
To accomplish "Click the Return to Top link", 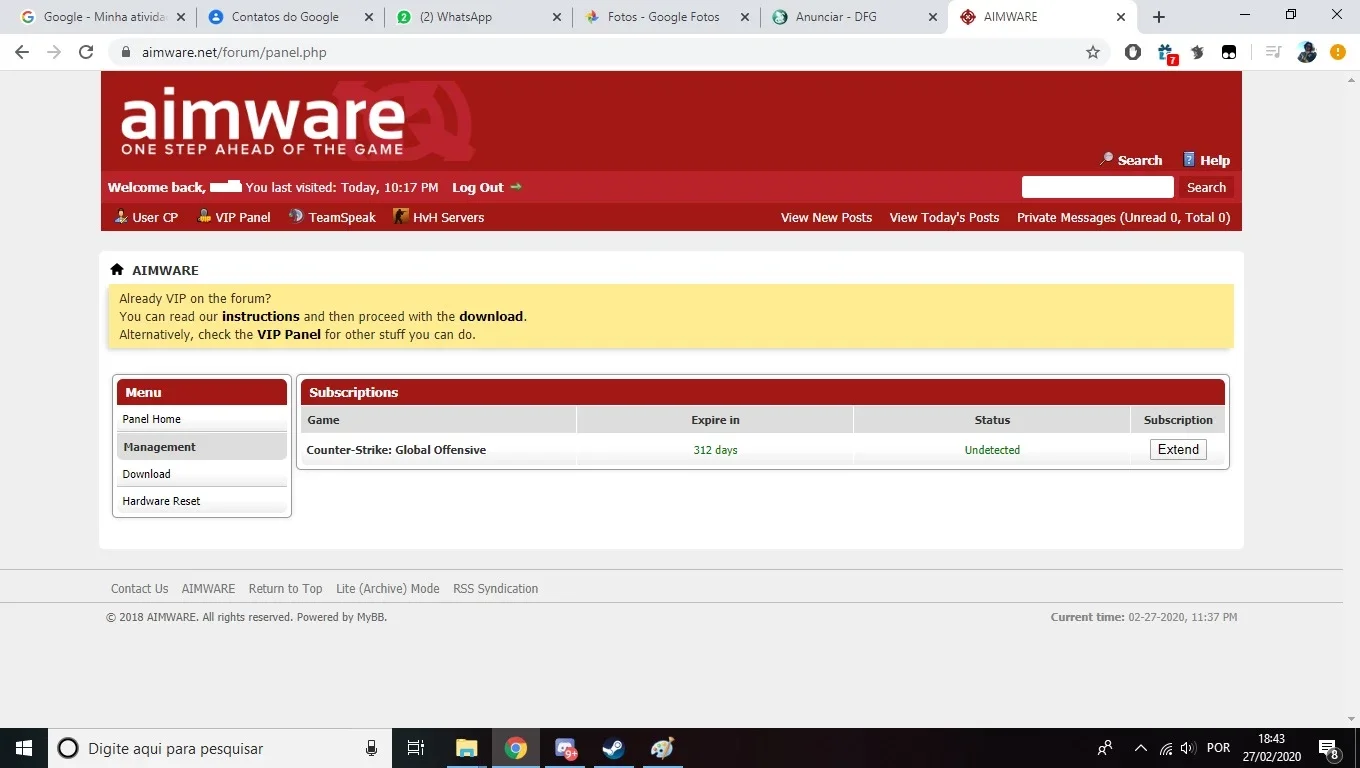I will (x=285, y=589).
